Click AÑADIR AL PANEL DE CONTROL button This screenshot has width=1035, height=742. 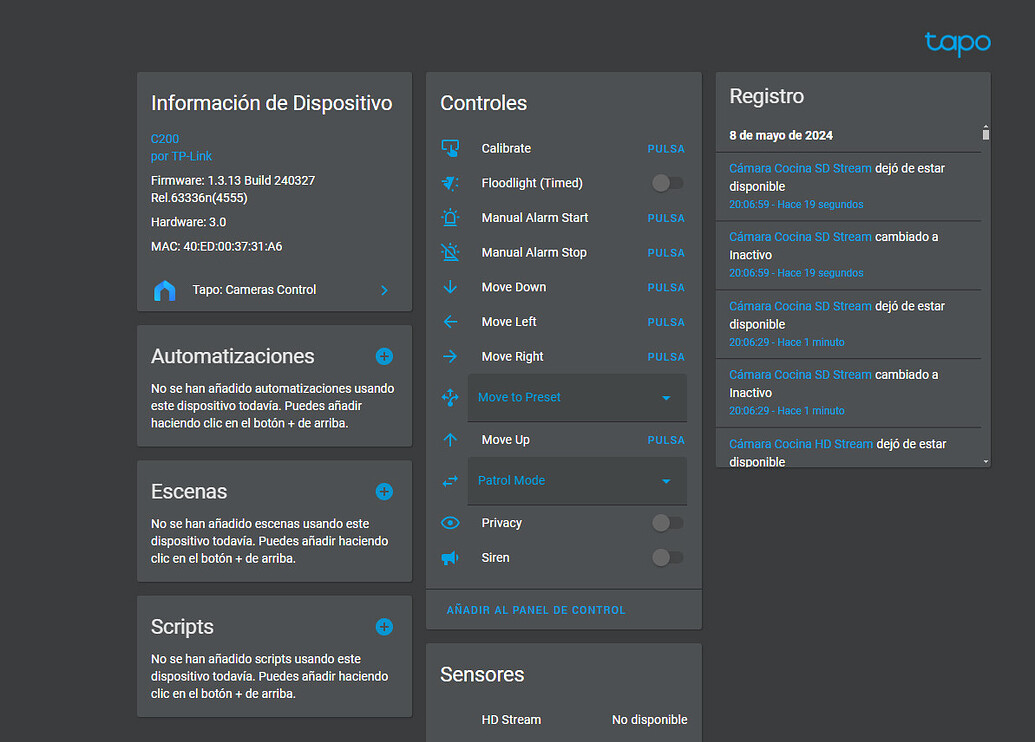536,610
